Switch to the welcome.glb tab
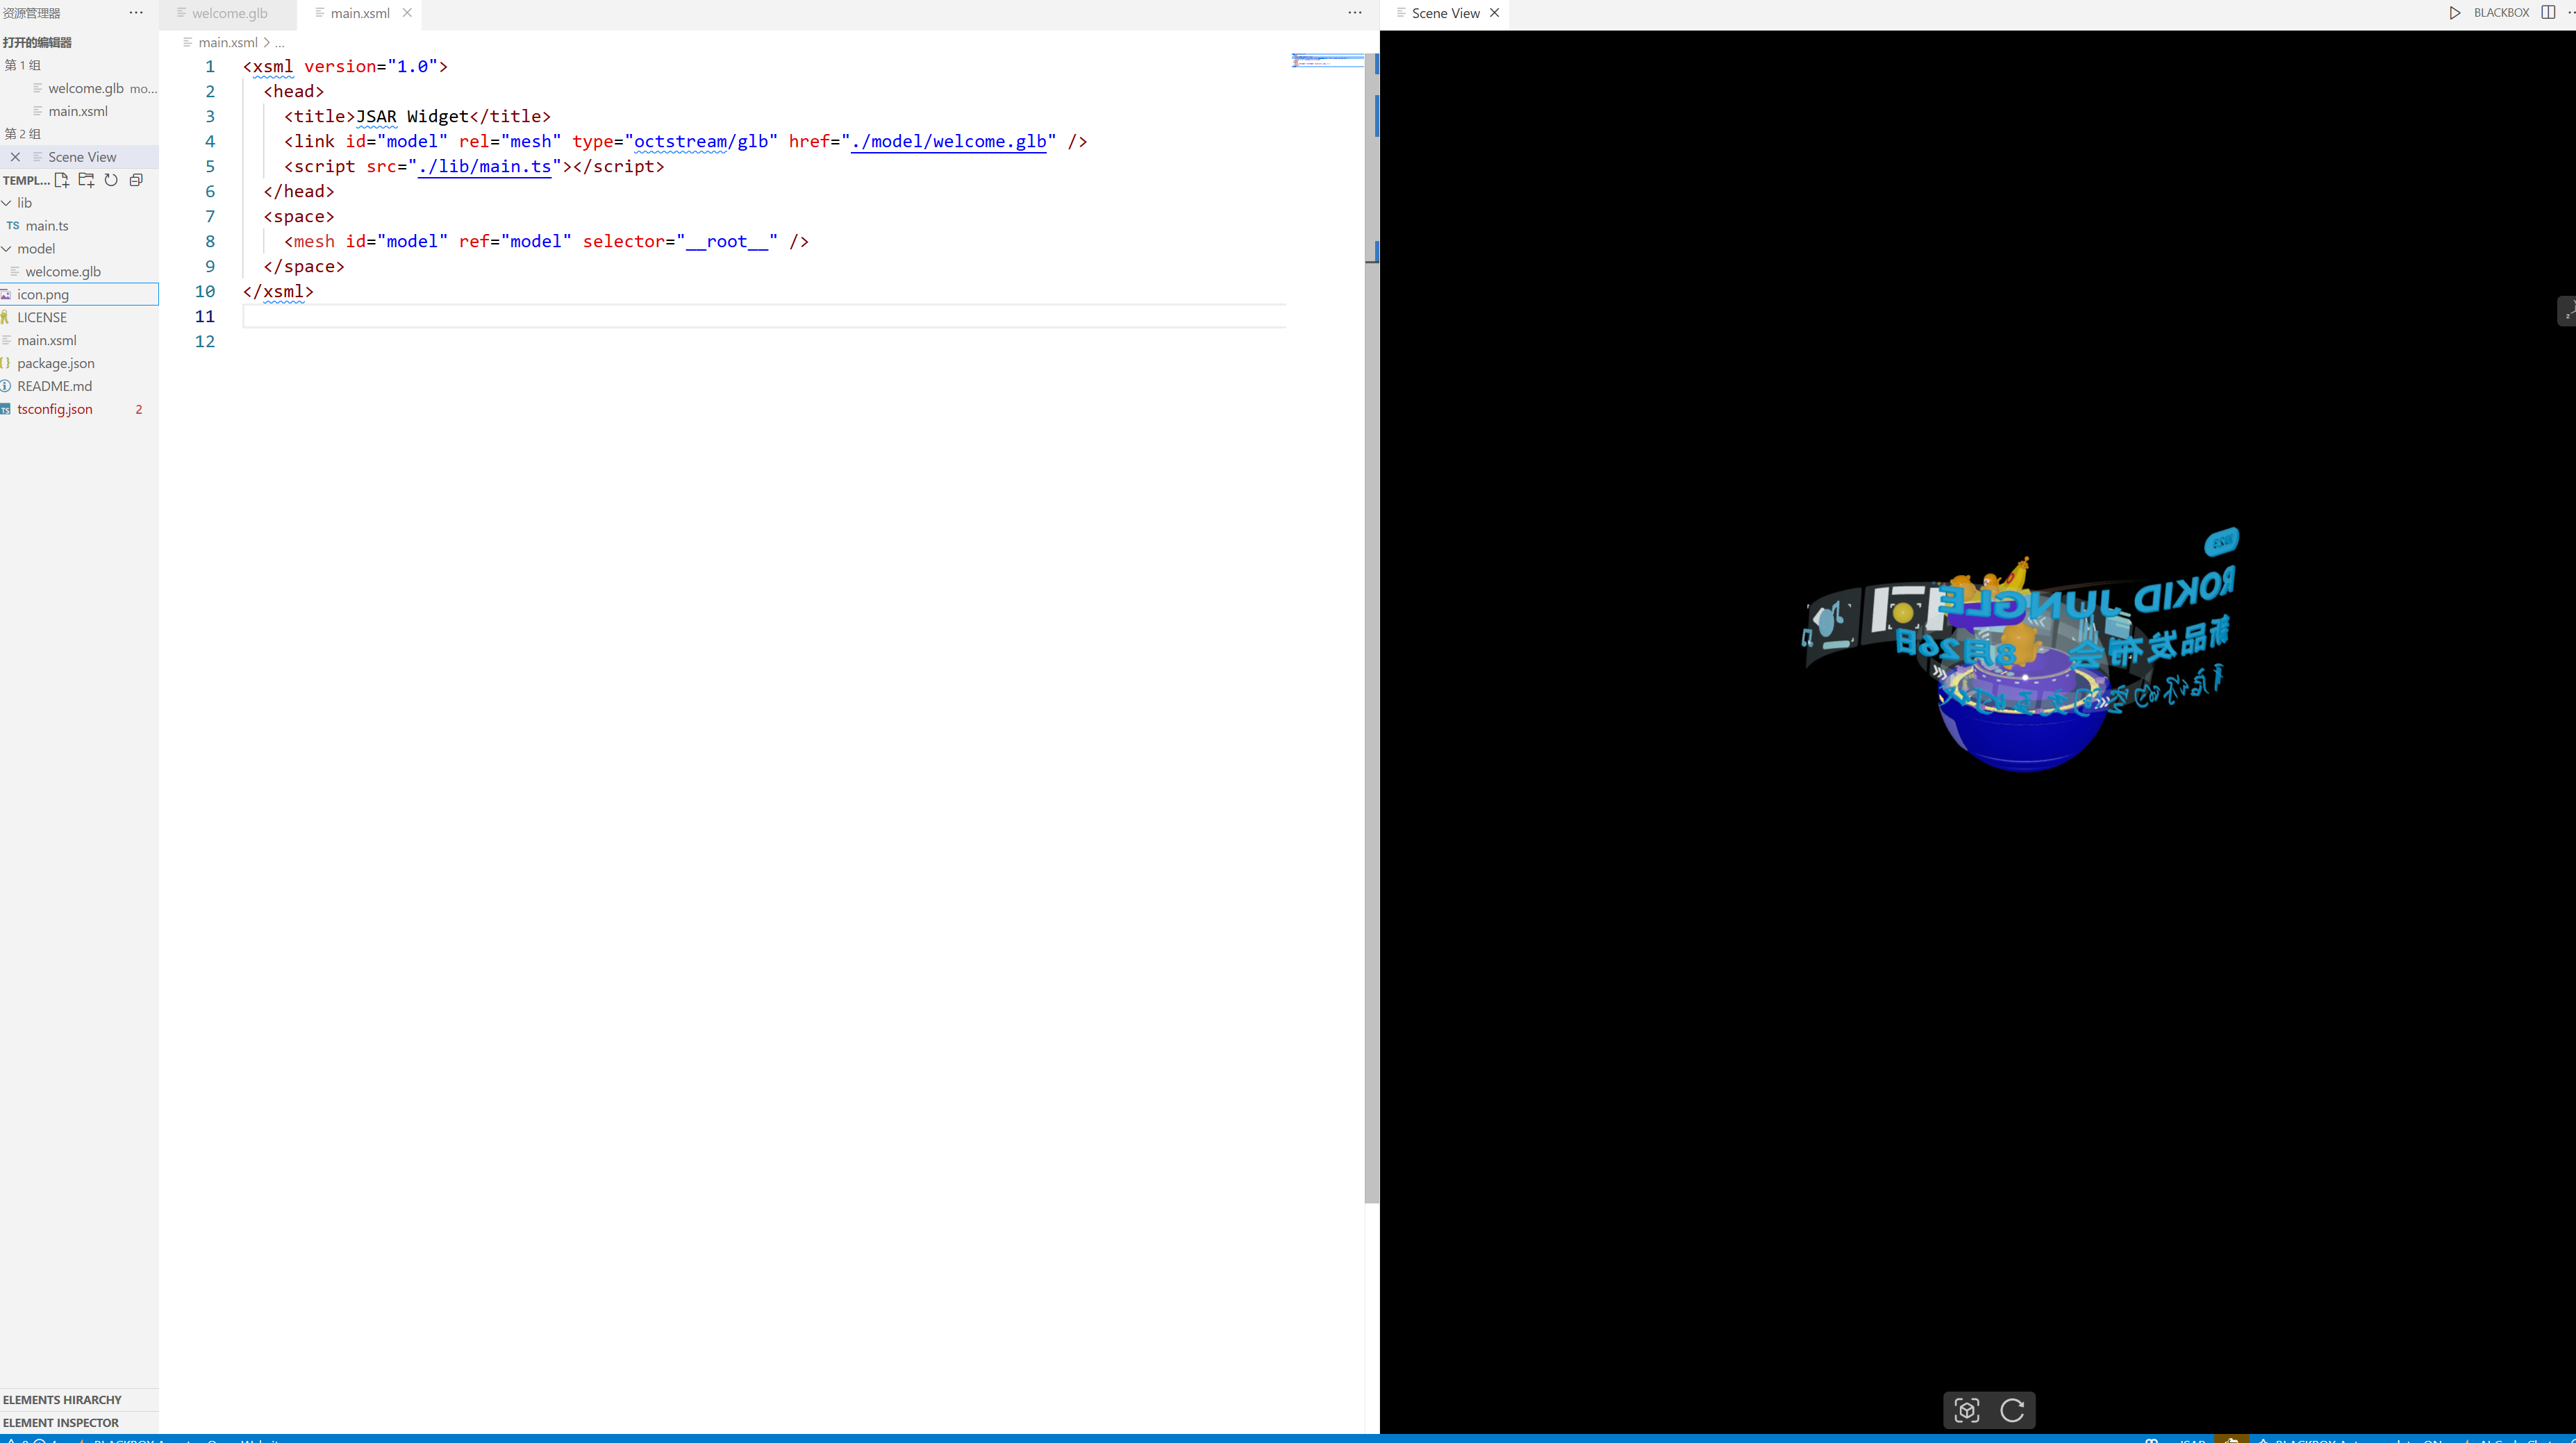The width and height of the screenshot is (2576, 1443). (229, 13)
